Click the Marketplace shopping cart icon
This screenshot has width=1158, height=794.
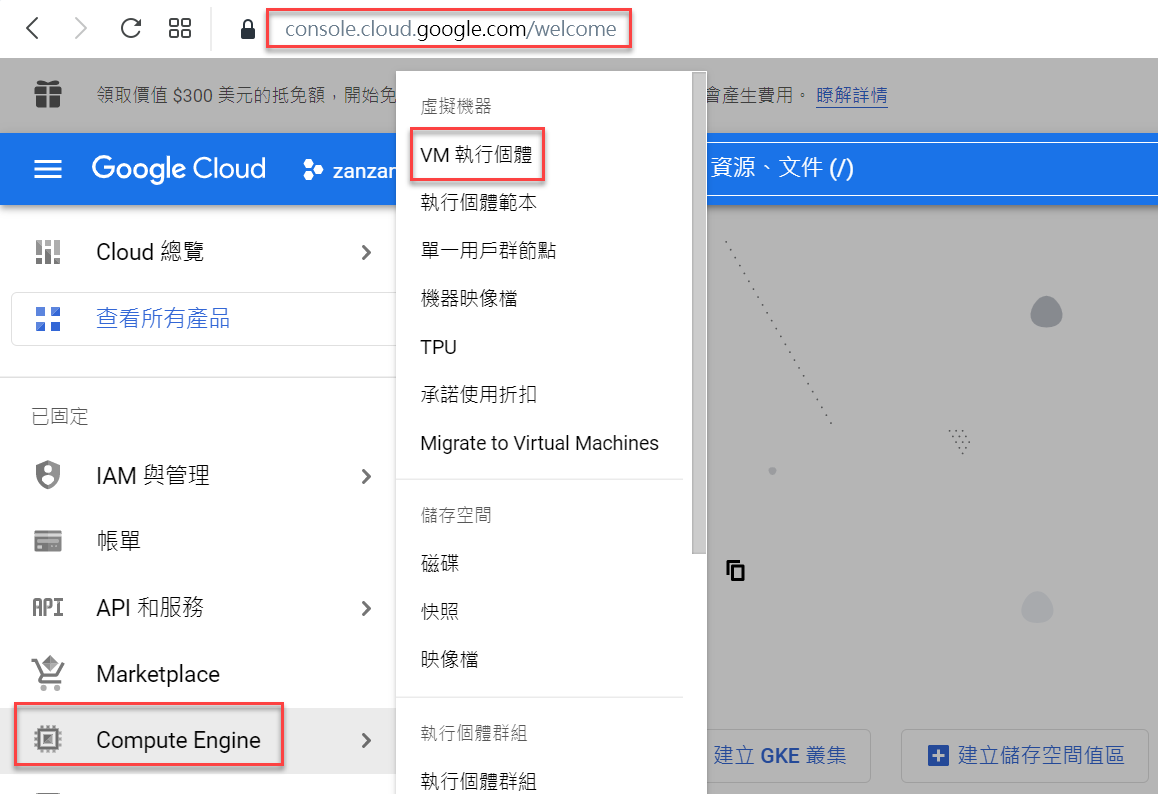(x=48, y=673)
